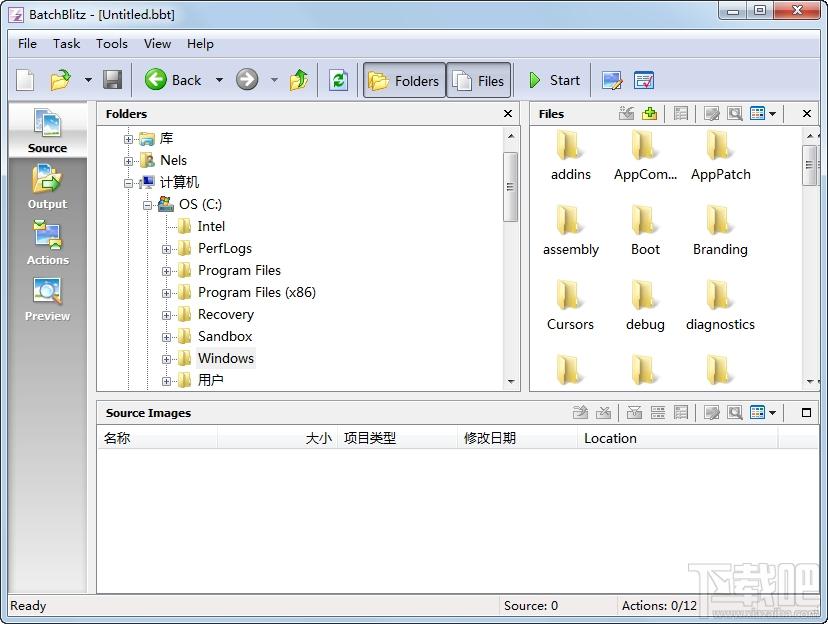Toggle the Files pane button
Viewport: 828px width, 624px height.
[479, 81]
